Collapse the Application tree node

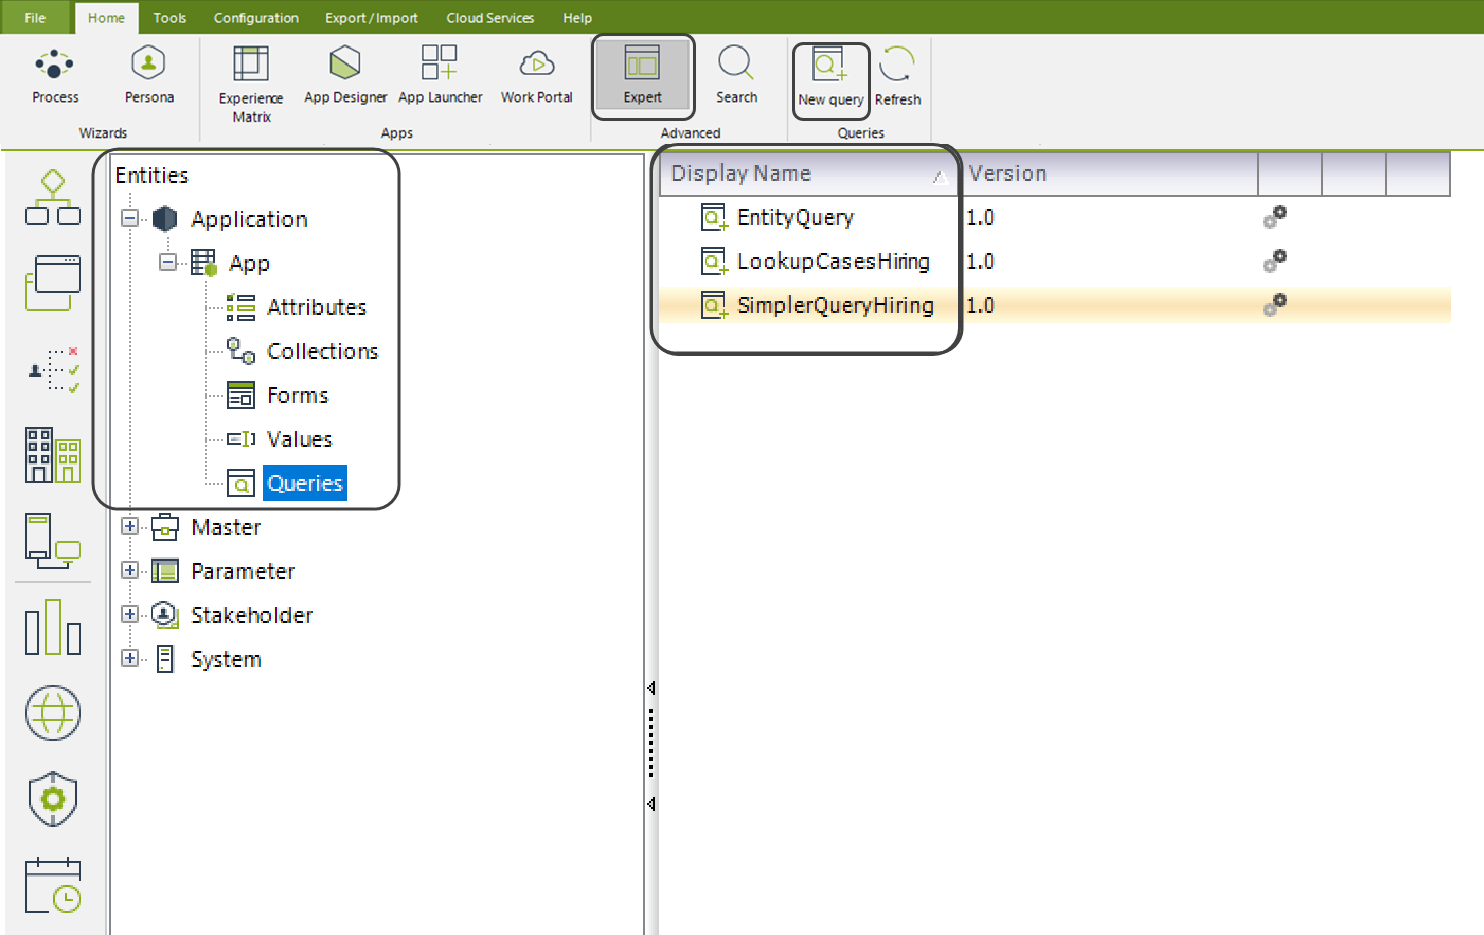(130, 218)
